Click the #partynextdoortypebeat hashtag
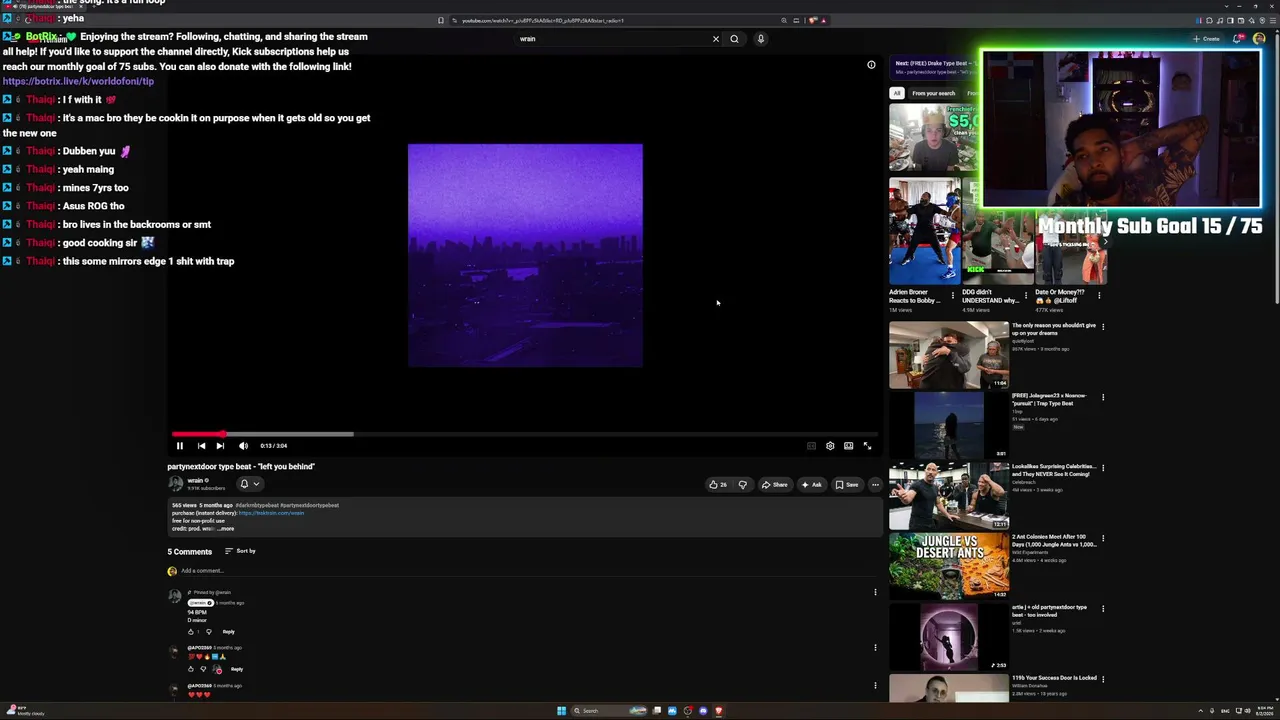 [310, 506]
